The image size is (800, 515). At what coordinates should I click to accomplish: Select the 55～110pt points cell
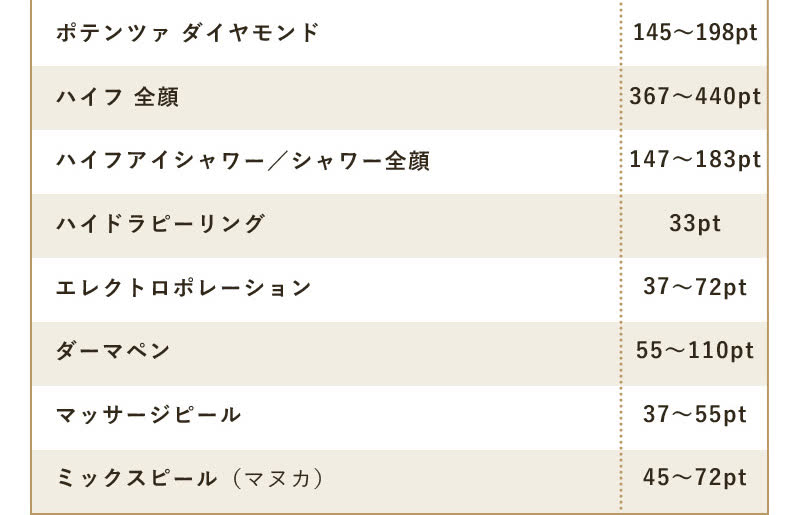click(x=695, y=351)
